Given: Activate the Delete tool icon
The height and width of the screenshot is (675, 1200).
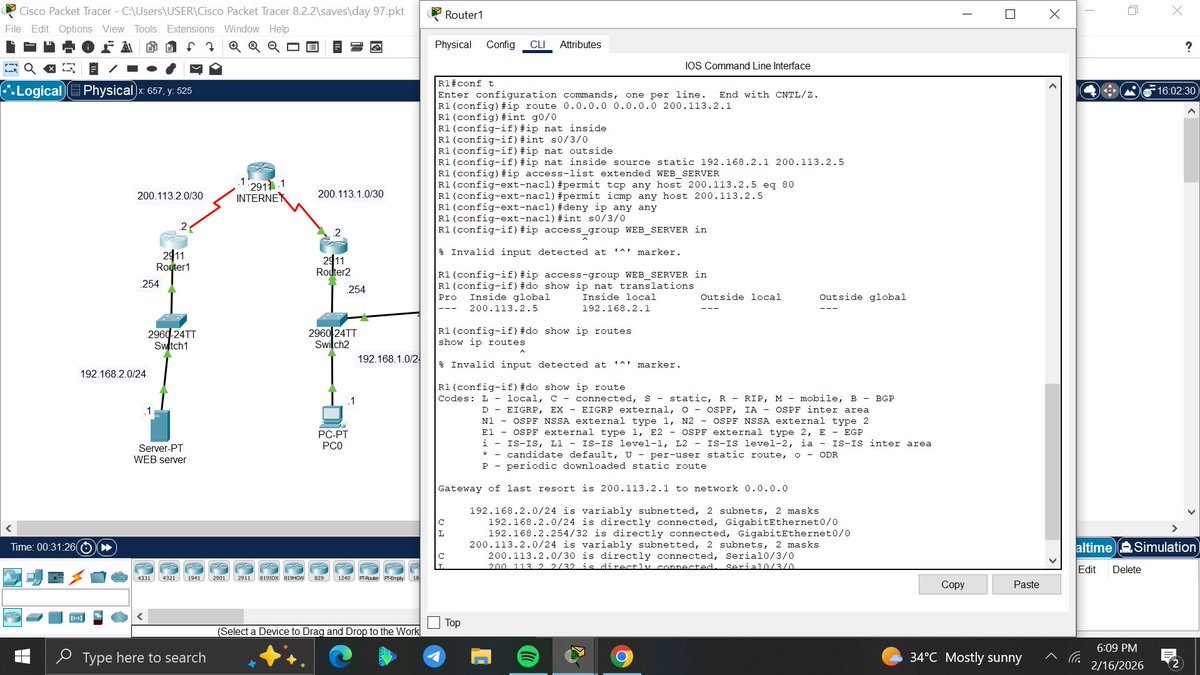Looking at the screenshot, I should click(x=49, y=68).
